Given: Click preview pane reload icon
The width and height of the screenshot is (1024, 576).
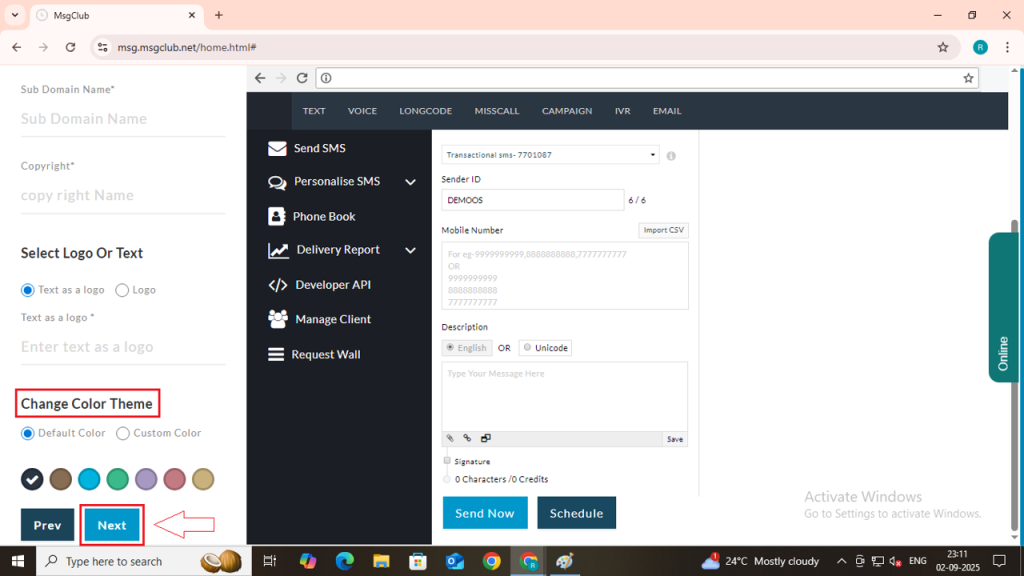Looking at the screenshot, I should point(302,78).
